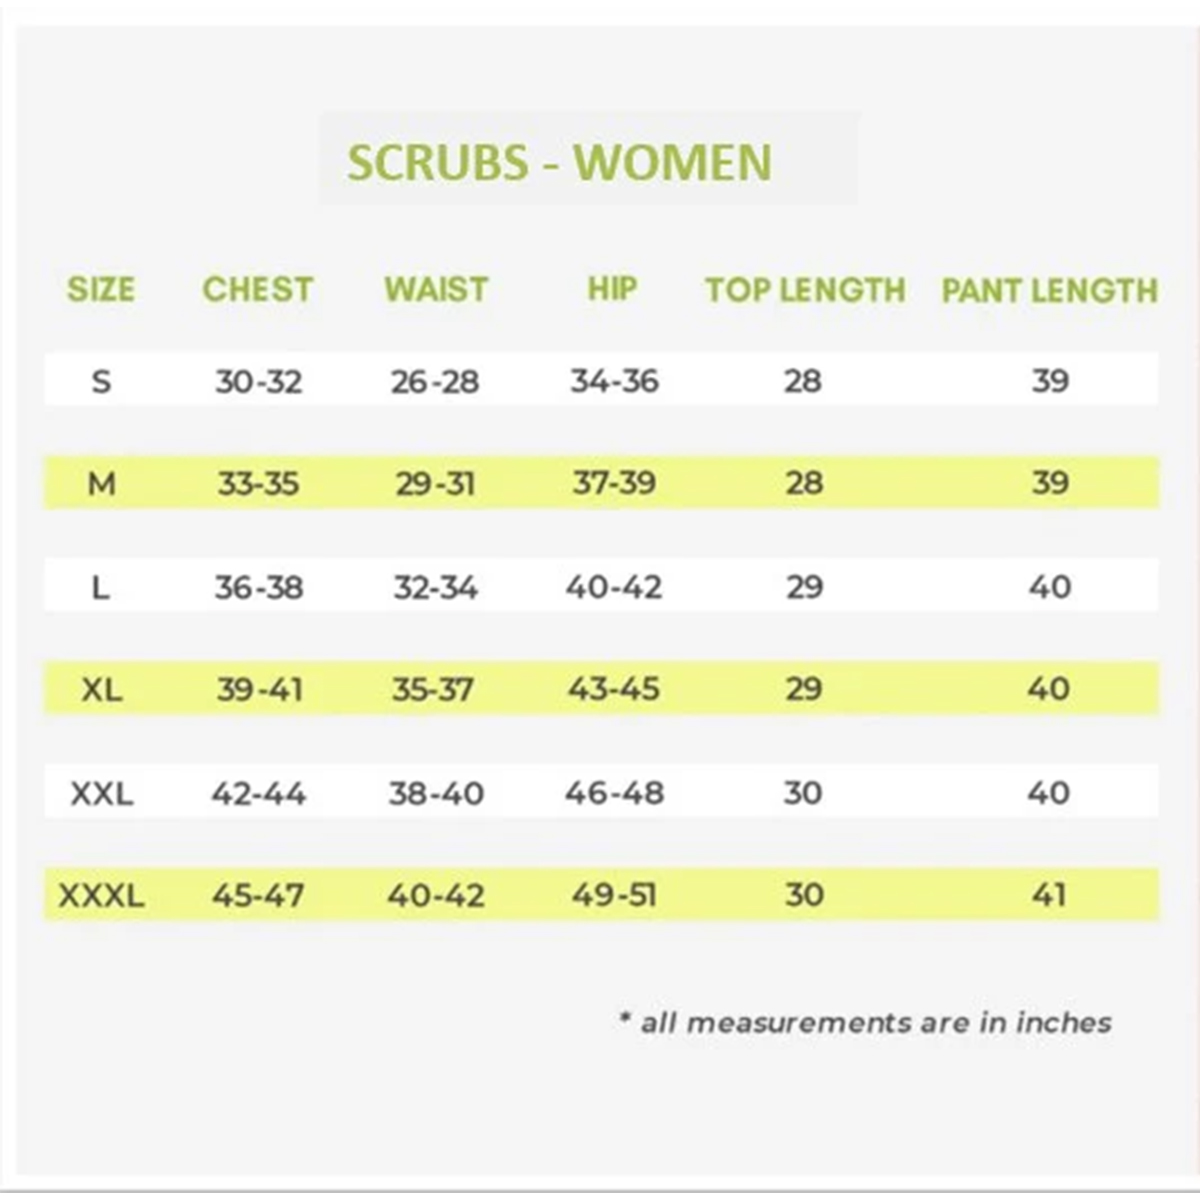Select waist value 29-31
The width and height of the screenshot is (1200, 1200).
point(435,484)
